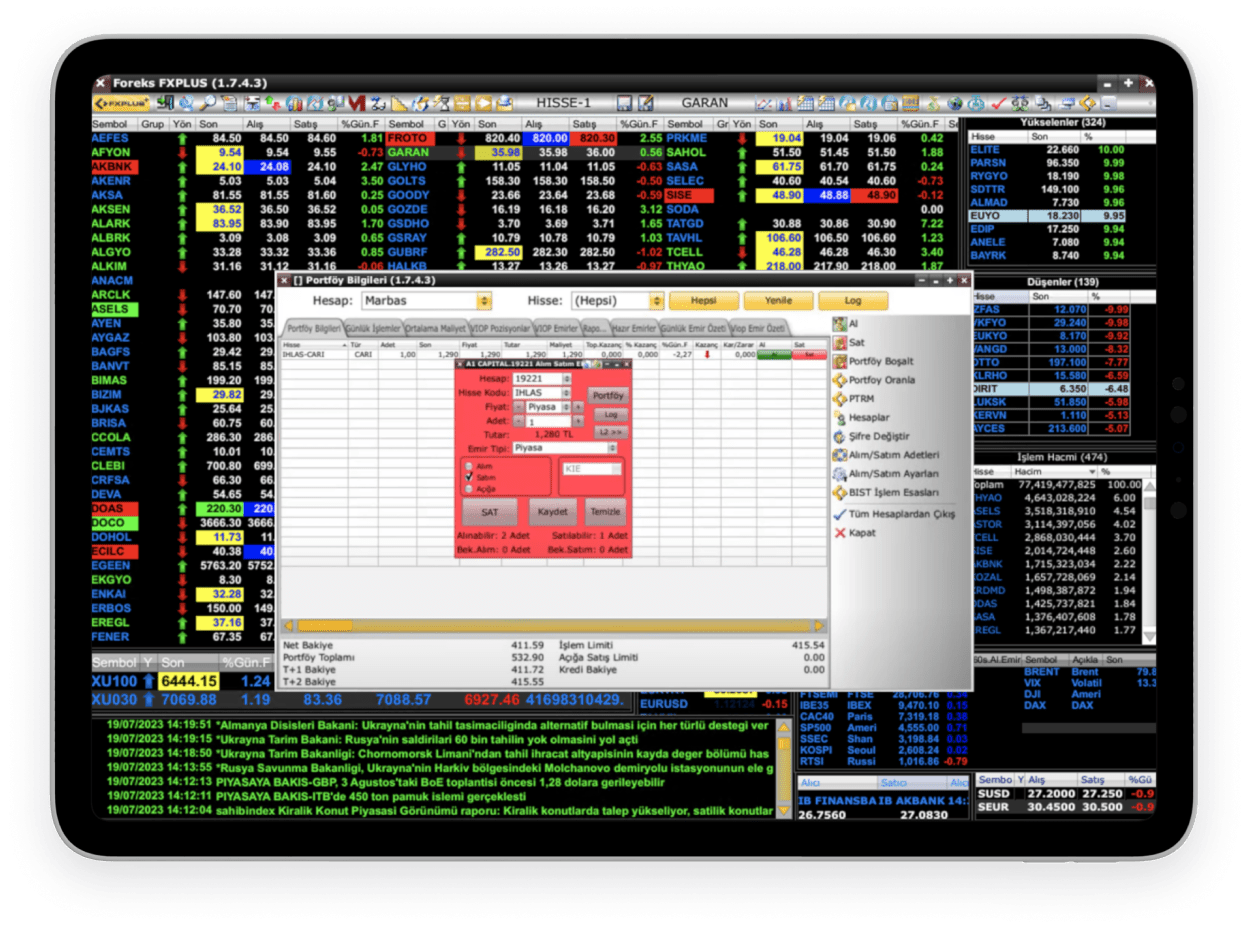1248x928 pixels.
Task: Switch to the Günlük İşlemler tab
Action: [373, 329]
